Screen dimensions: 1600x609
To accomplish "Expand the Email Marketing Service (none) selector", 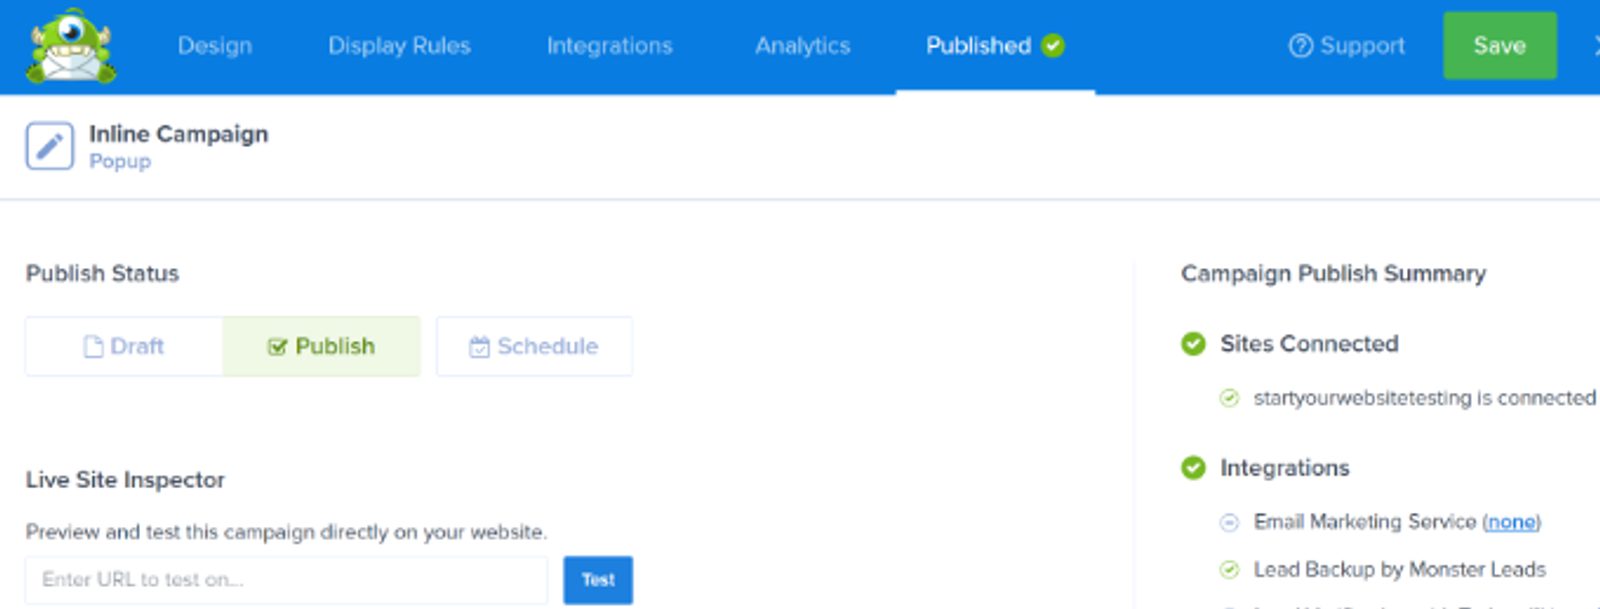I will point(1512,521).
